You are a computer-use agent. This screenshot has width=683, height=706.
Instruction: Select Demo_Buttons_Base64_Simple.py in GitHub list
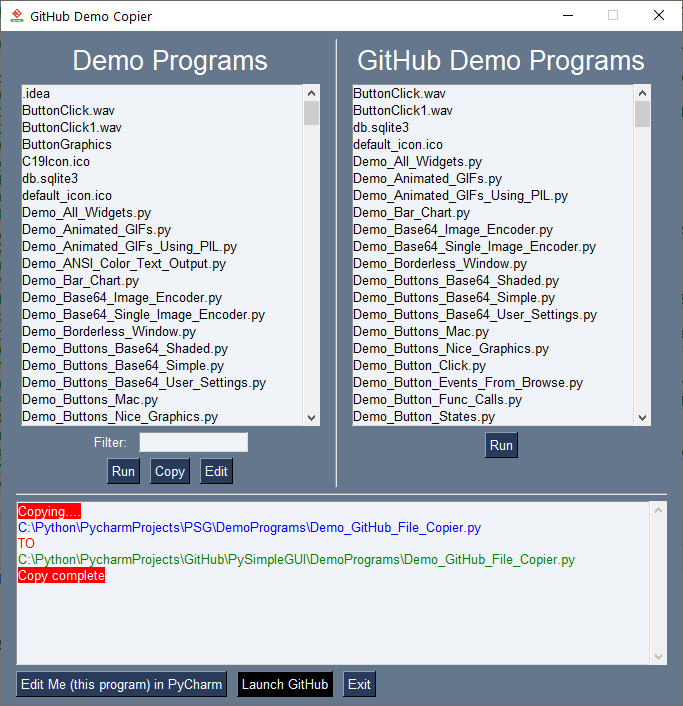point(493,298)
